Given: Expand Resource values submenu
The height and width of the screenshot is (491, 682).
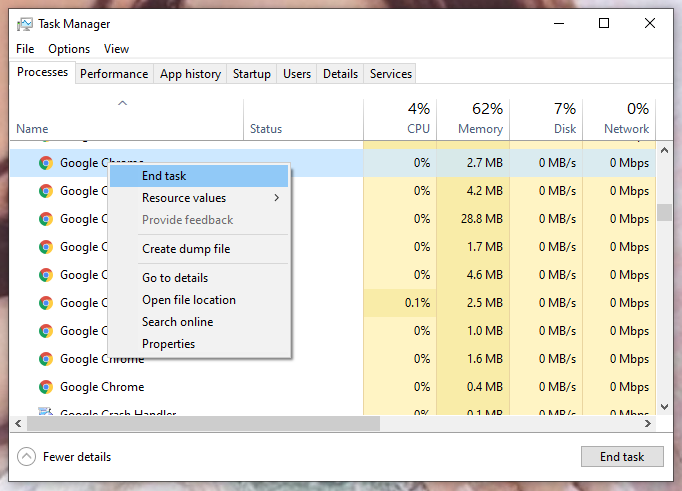Looking at the screenshot, I should 199,198.
